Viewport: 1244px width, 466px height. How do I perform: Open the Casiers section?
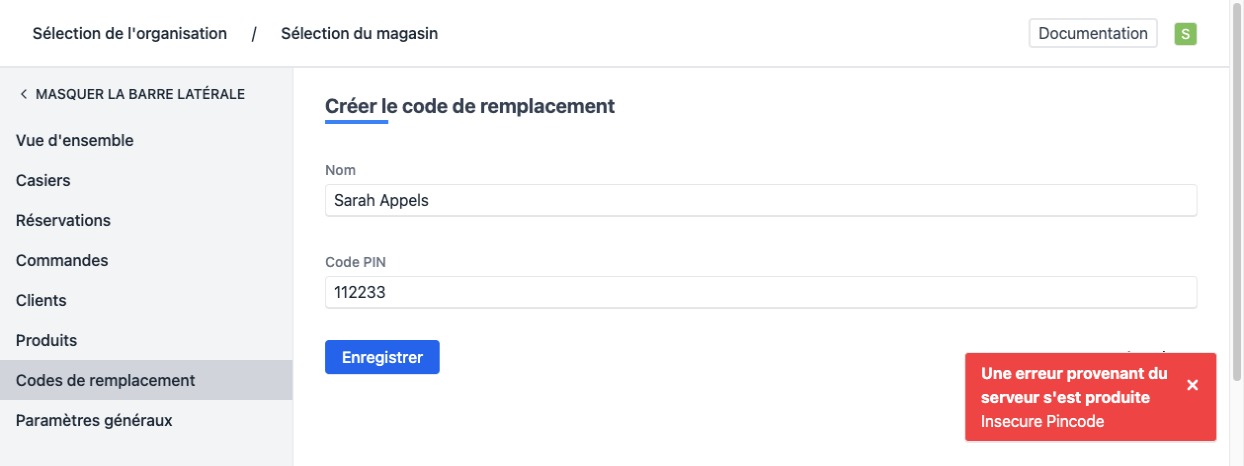coord(43,181)
